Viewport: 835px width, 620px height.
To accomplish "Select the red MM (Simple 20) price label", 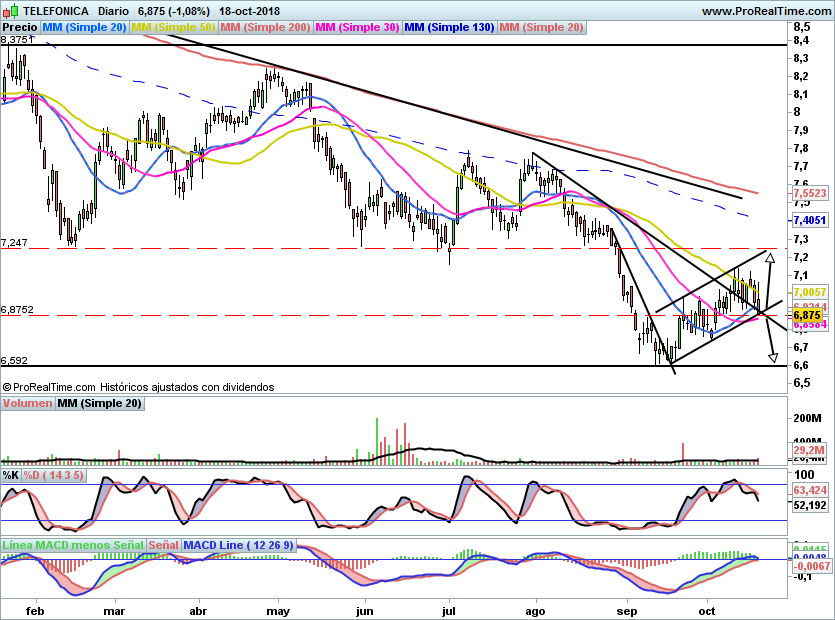I will 542,28.
